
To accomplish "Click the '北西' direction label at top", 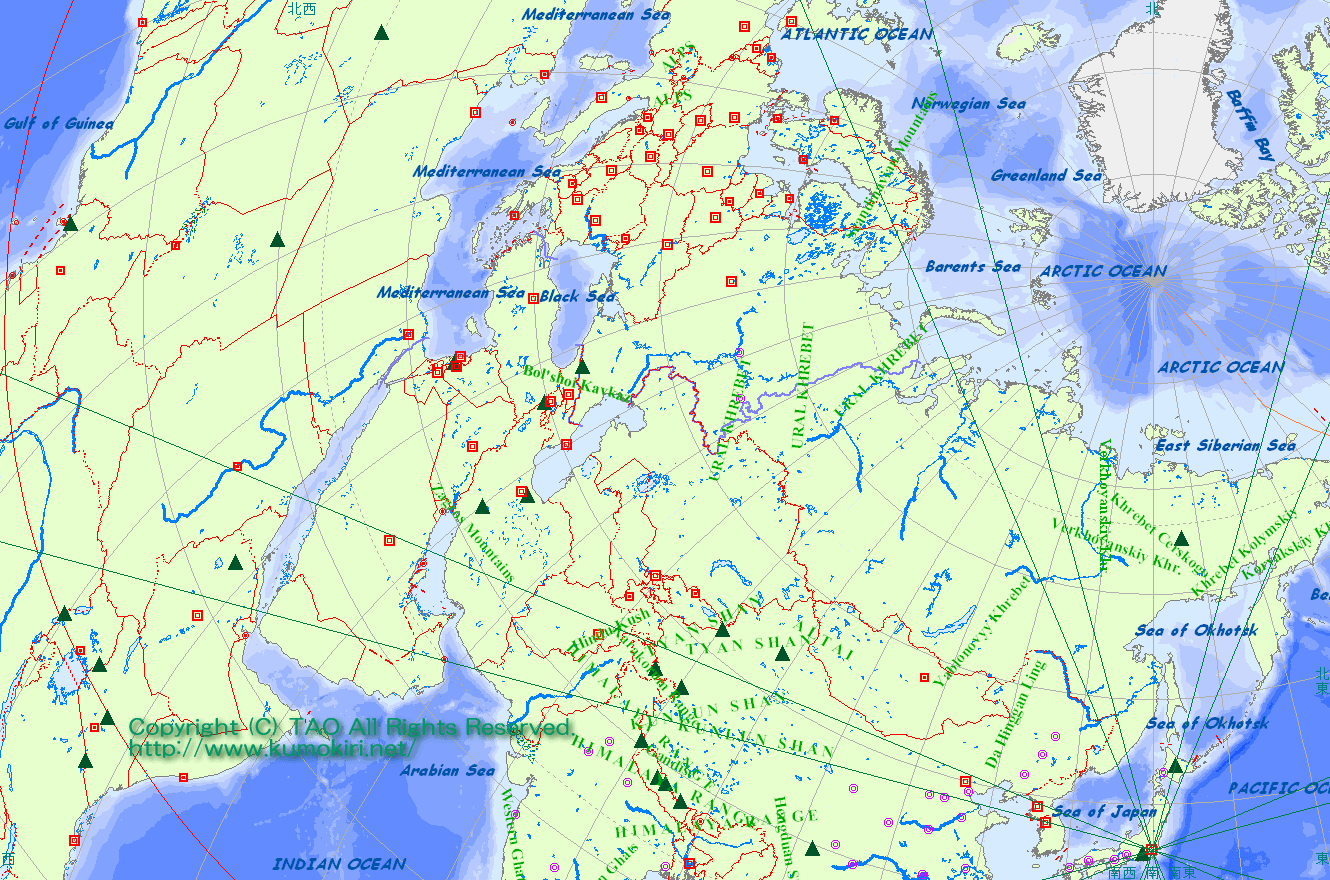I will tap(301, 9).
